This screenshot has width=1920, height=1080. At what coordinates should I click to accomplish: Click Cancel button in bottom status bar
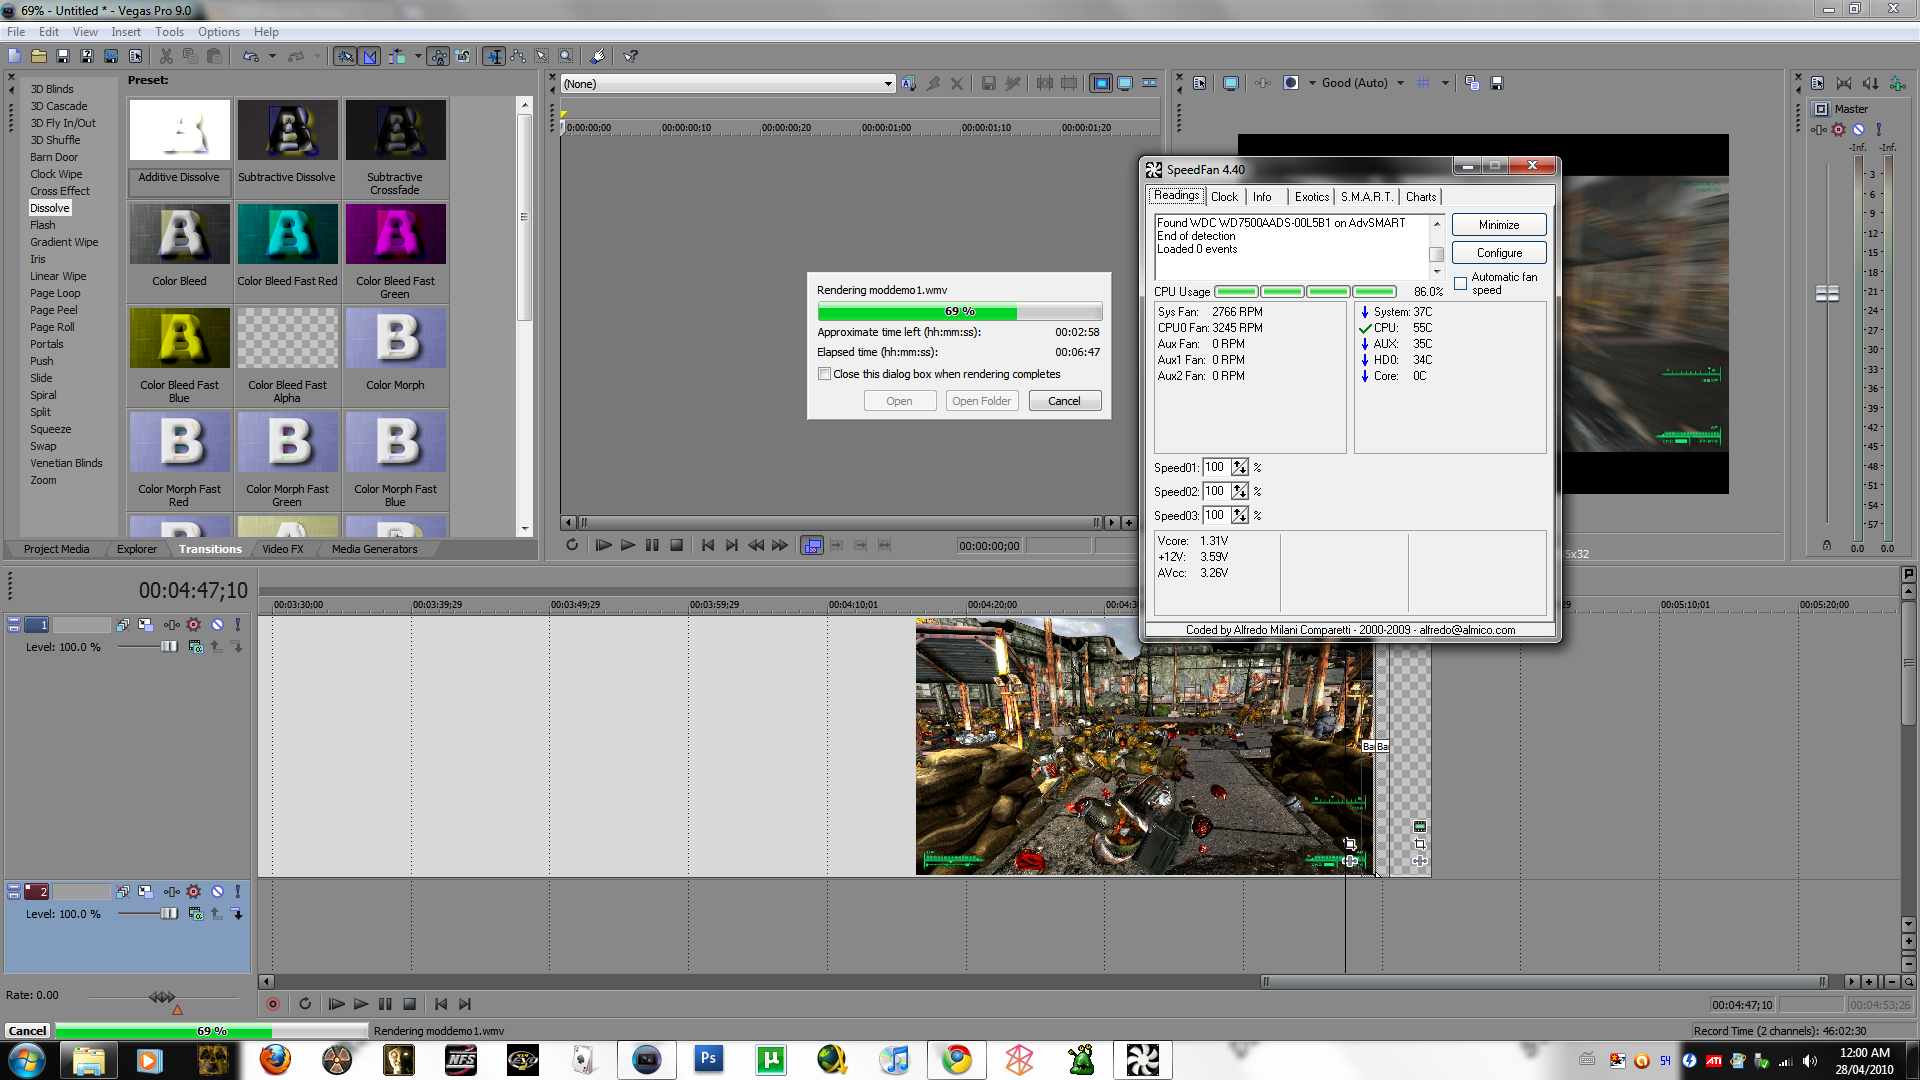tap(27, 1031)
